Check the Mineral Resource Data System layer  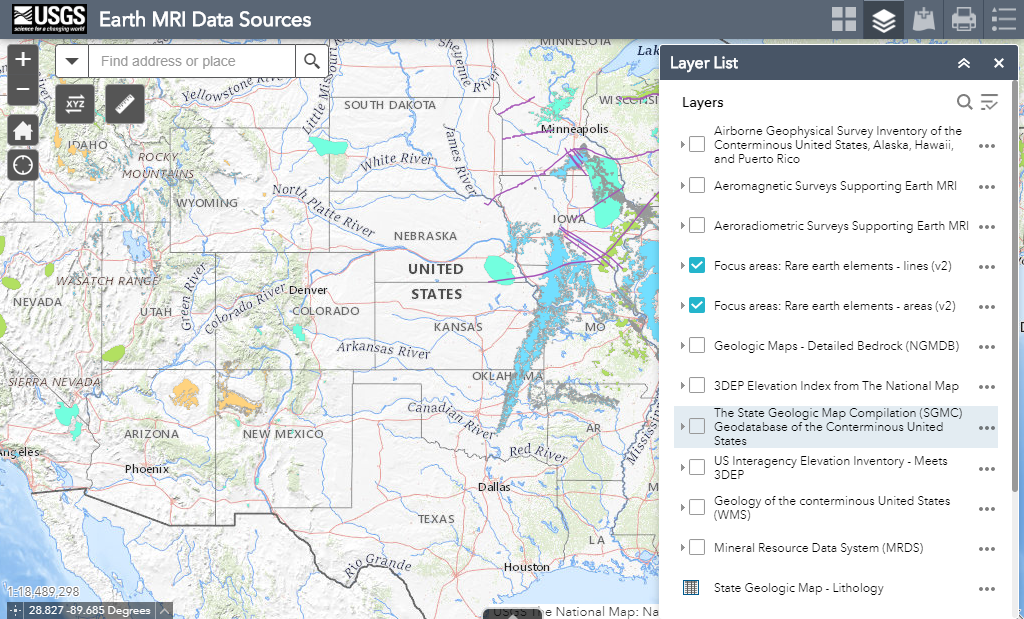pos(697,547)
